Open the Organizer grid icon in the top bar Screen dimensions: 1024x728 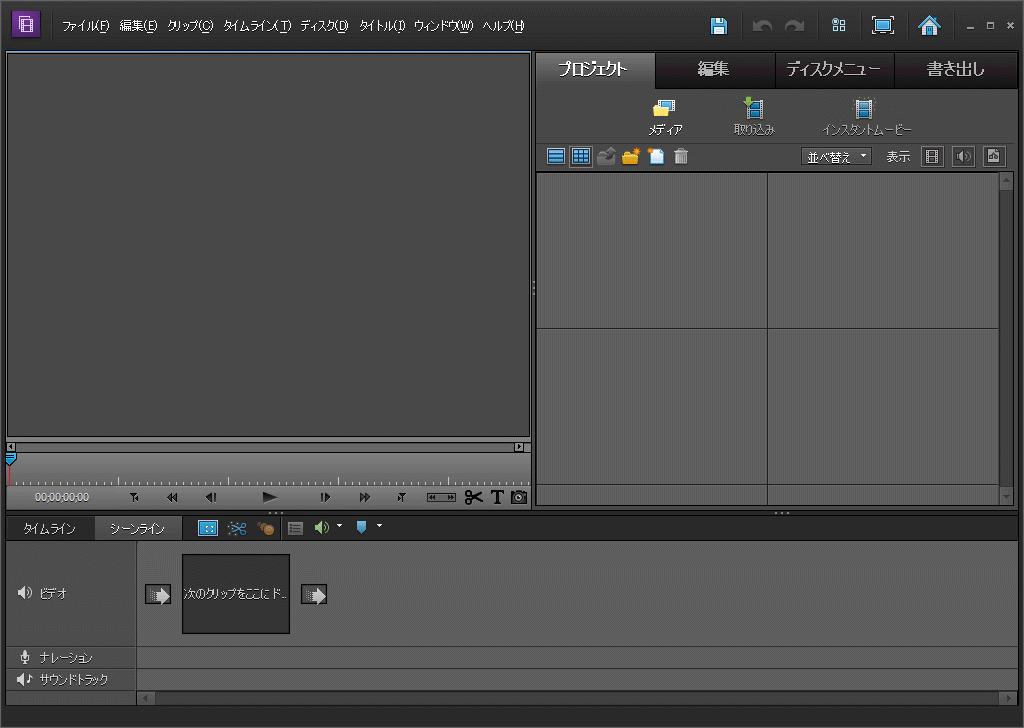tap(839, 26)
